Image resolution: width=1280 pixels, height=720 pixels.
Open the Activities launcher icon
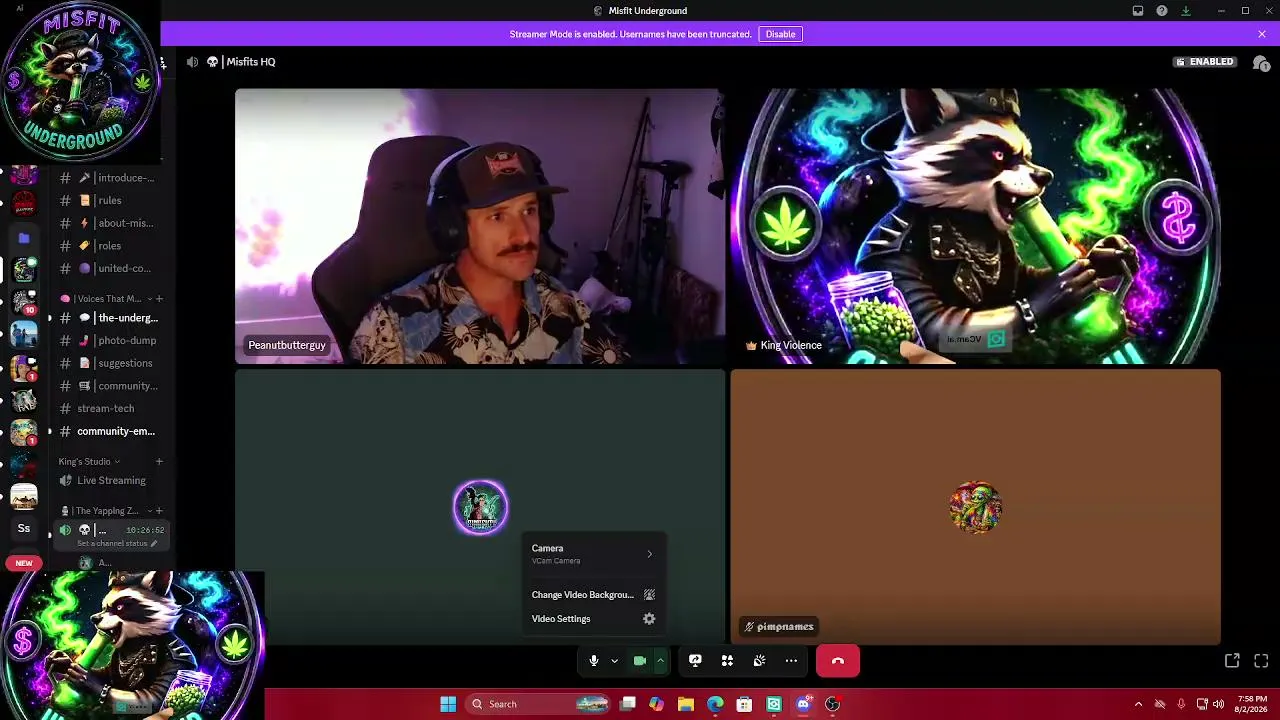click(x=727, y=661)
